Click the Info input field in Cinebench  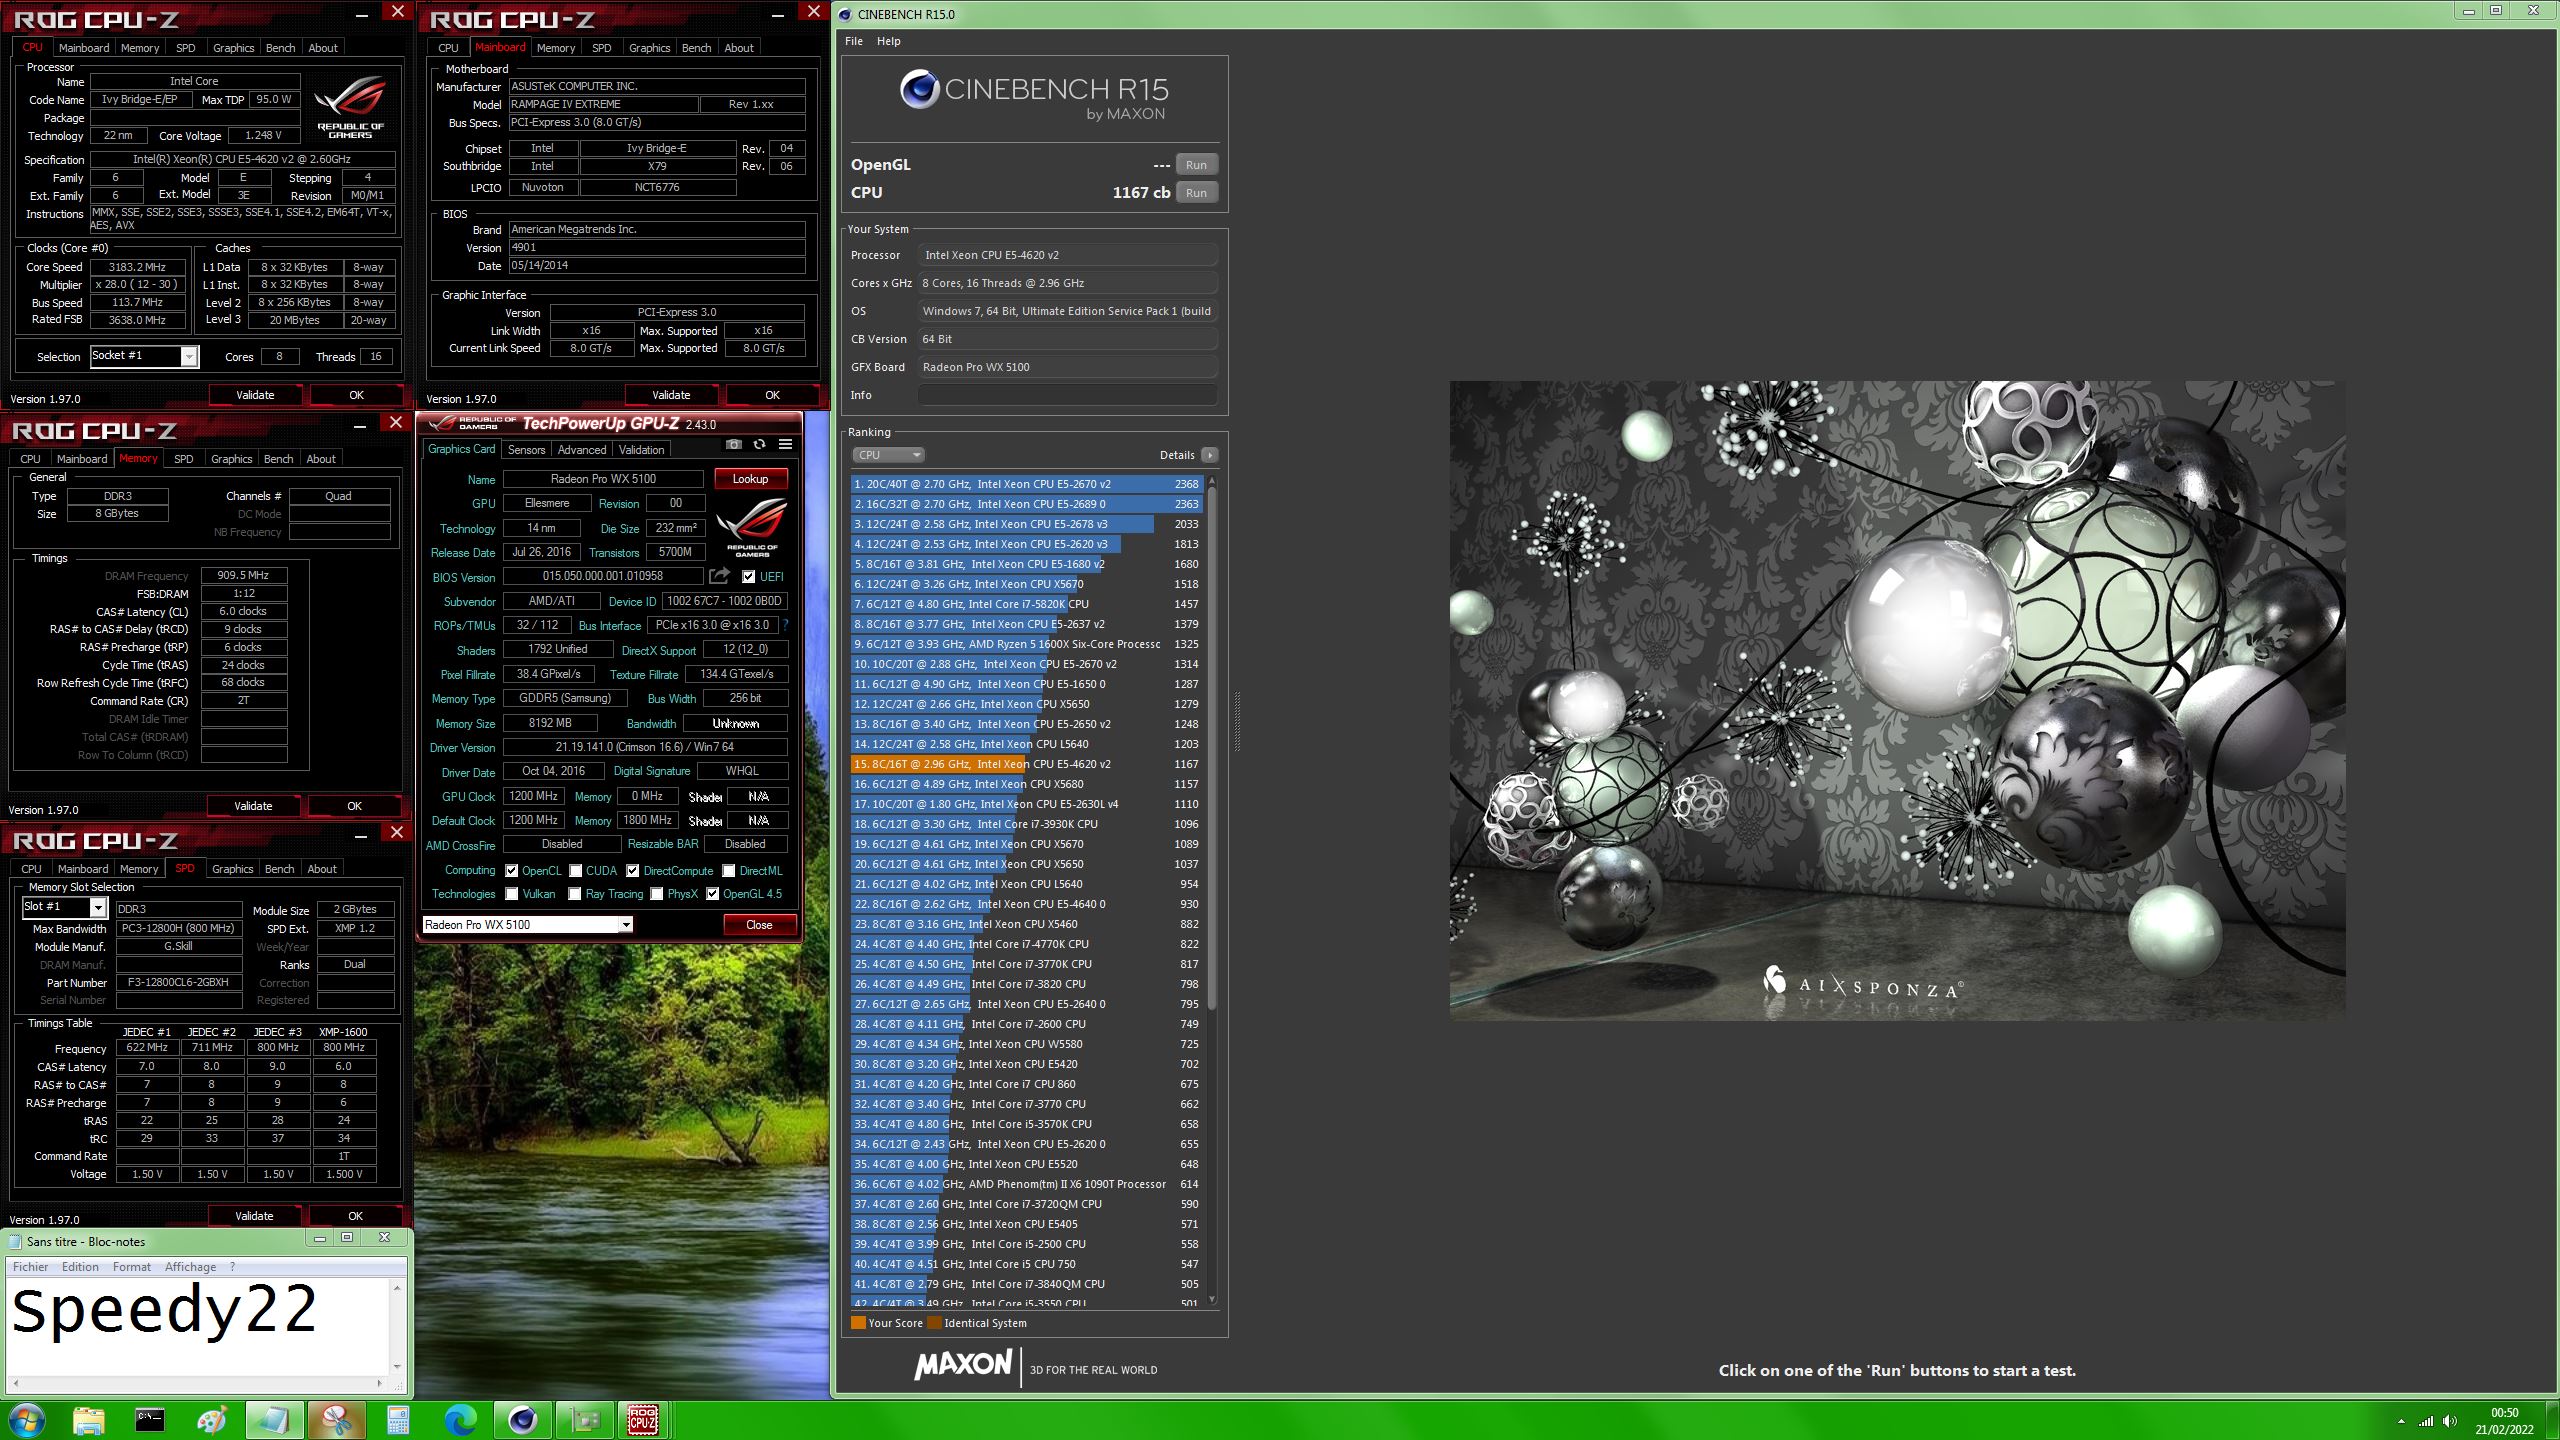[1068, 395]
